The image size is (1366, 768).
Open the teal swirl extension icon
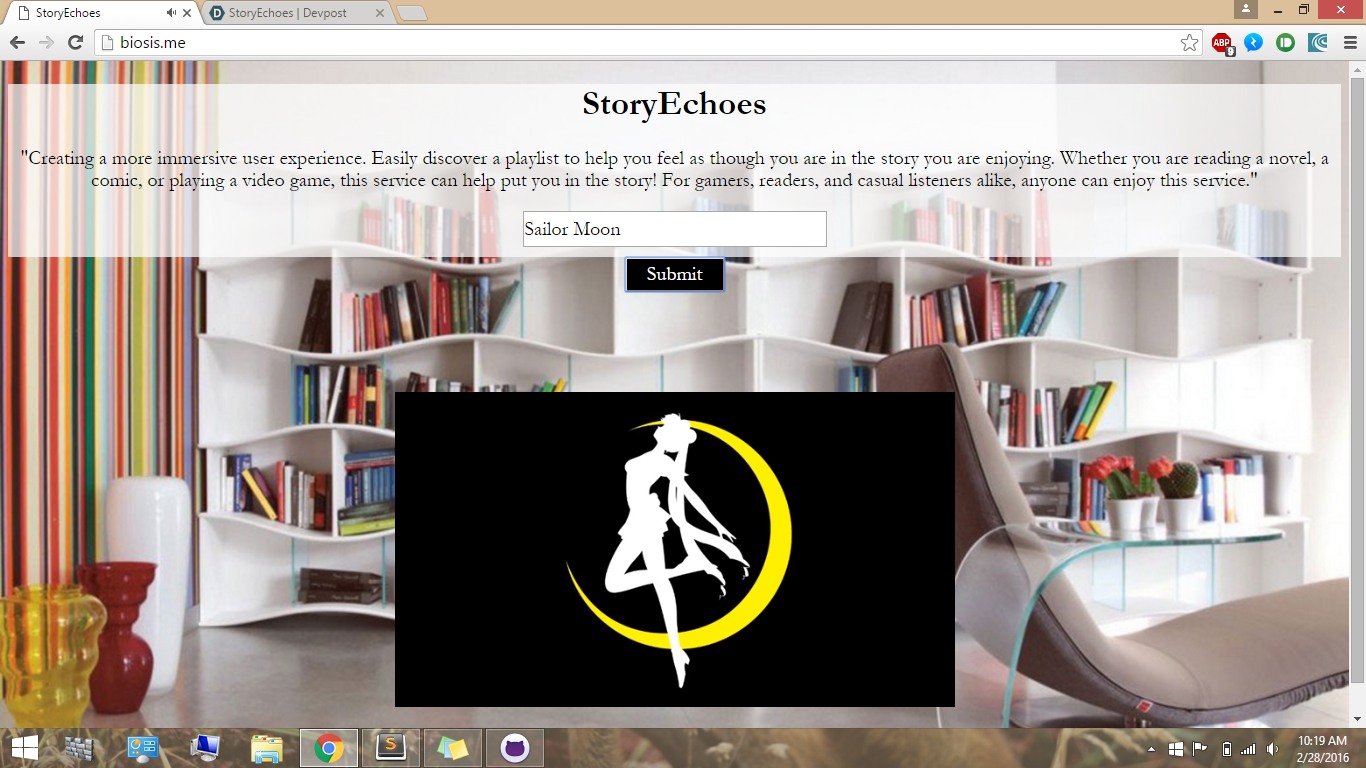click(x=1318, y=43)
